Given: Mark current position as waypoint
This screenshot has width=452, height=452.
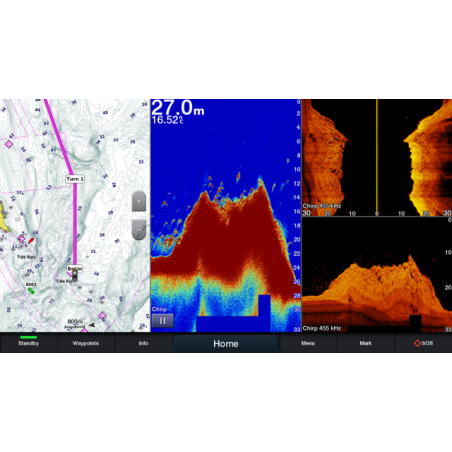Looking at the screenshot, I should pyautogui.click(x=366, y=343).
